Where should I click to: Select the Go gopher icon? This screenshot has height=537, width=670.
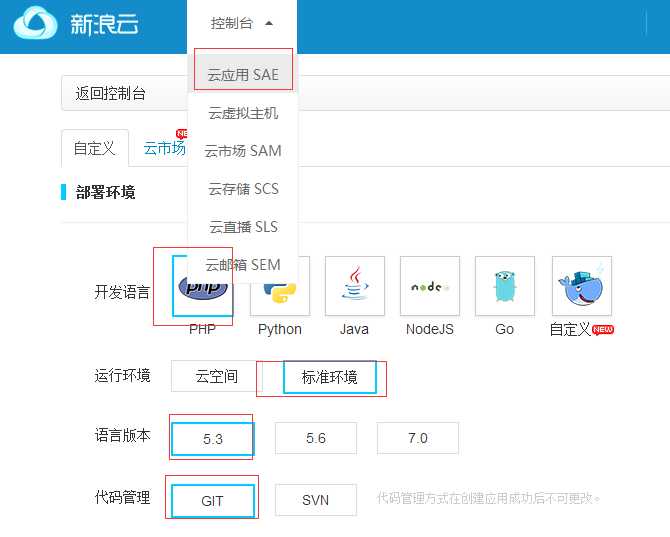coord(505,286)
